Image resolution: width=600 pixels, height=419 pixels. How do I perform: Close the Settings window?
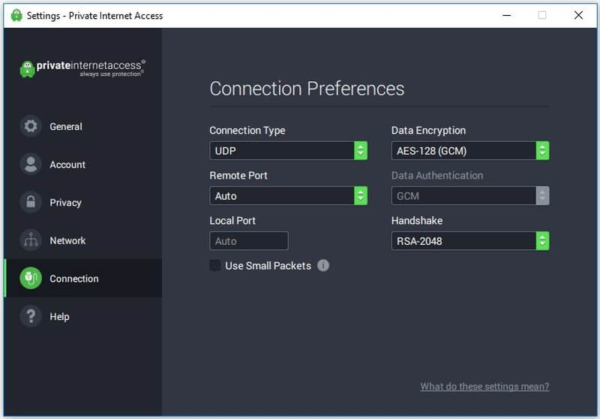(578, 15)
